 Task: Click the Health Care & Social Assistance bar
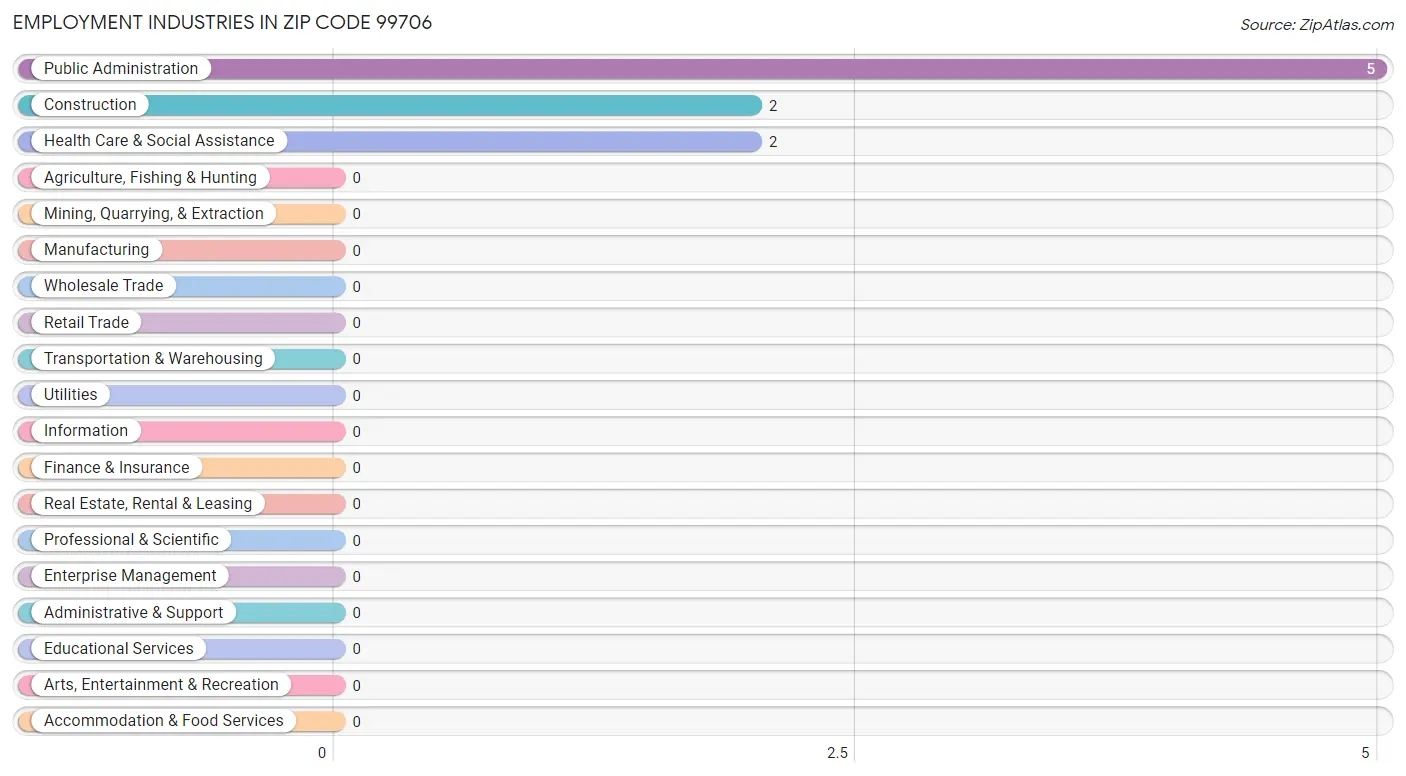(390, 141)
